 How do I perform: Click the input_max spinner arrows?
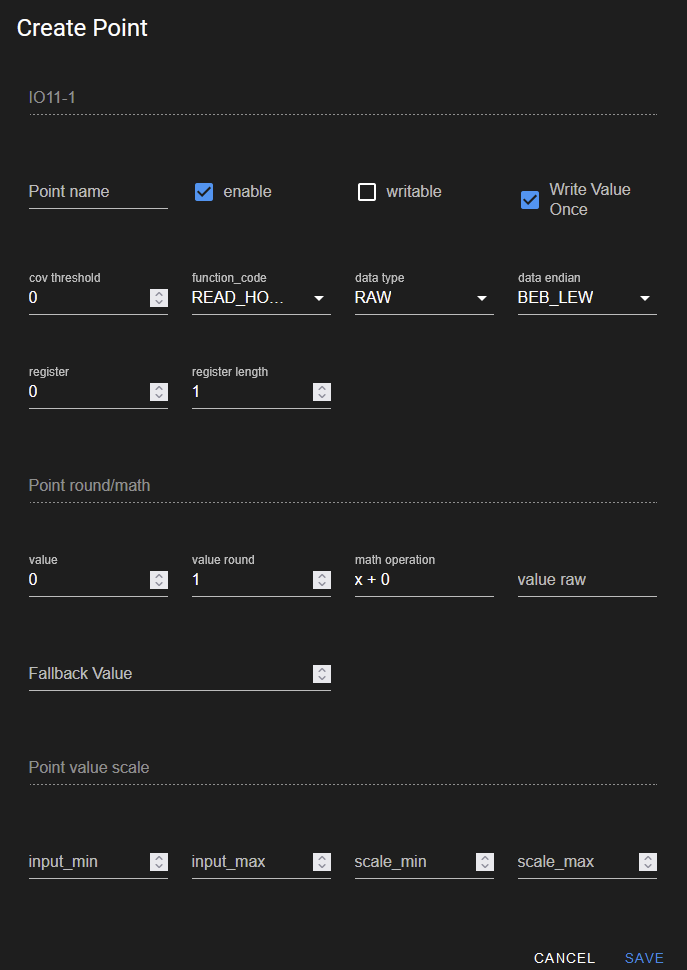(322, 862)
